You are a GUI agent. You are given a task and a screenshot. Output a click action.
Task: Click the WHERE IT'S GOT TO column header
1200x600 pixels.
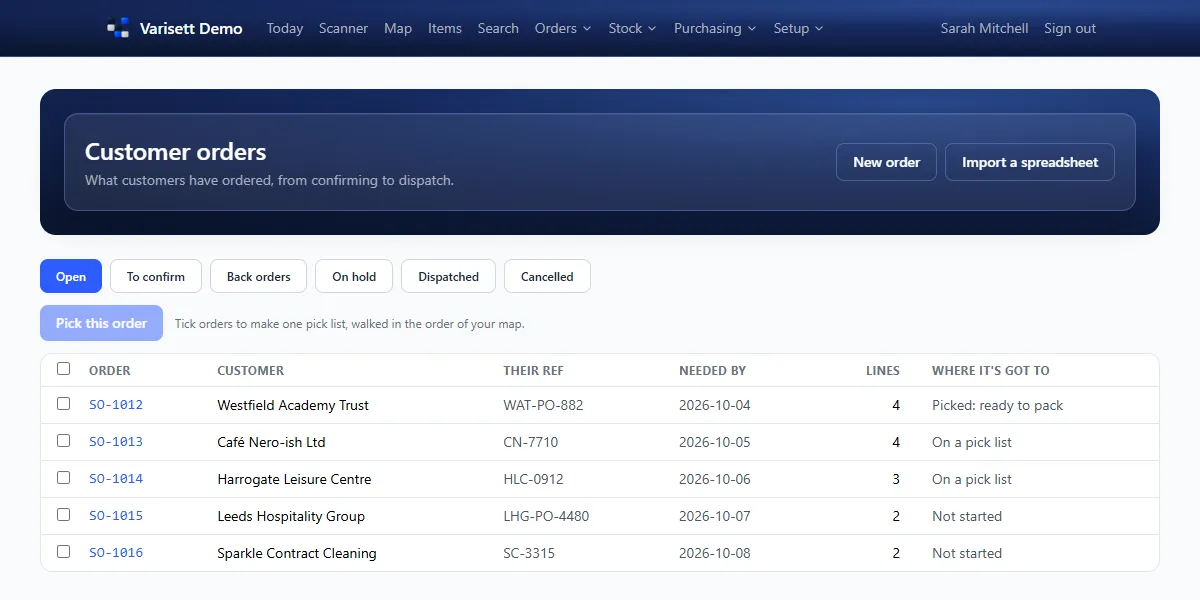click(x=991, y=370)
